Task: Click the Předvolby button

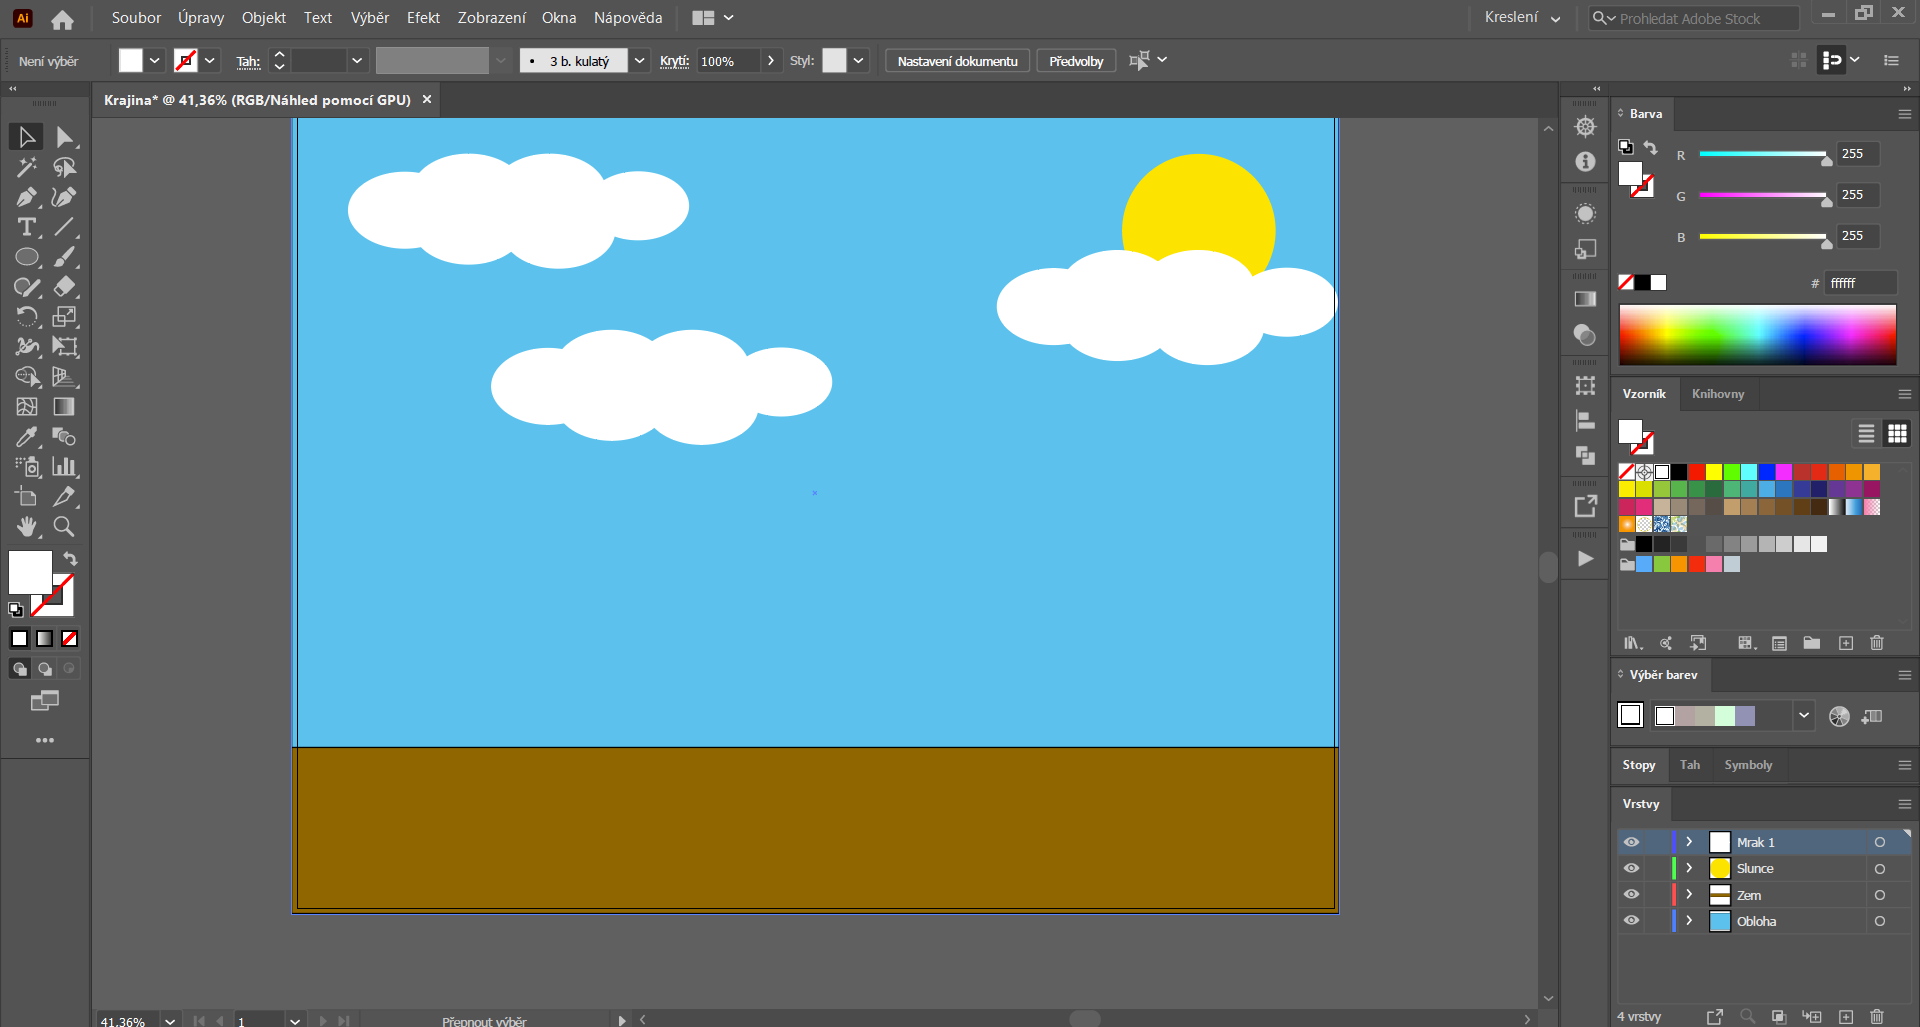Action: (x=1076, y=61)
